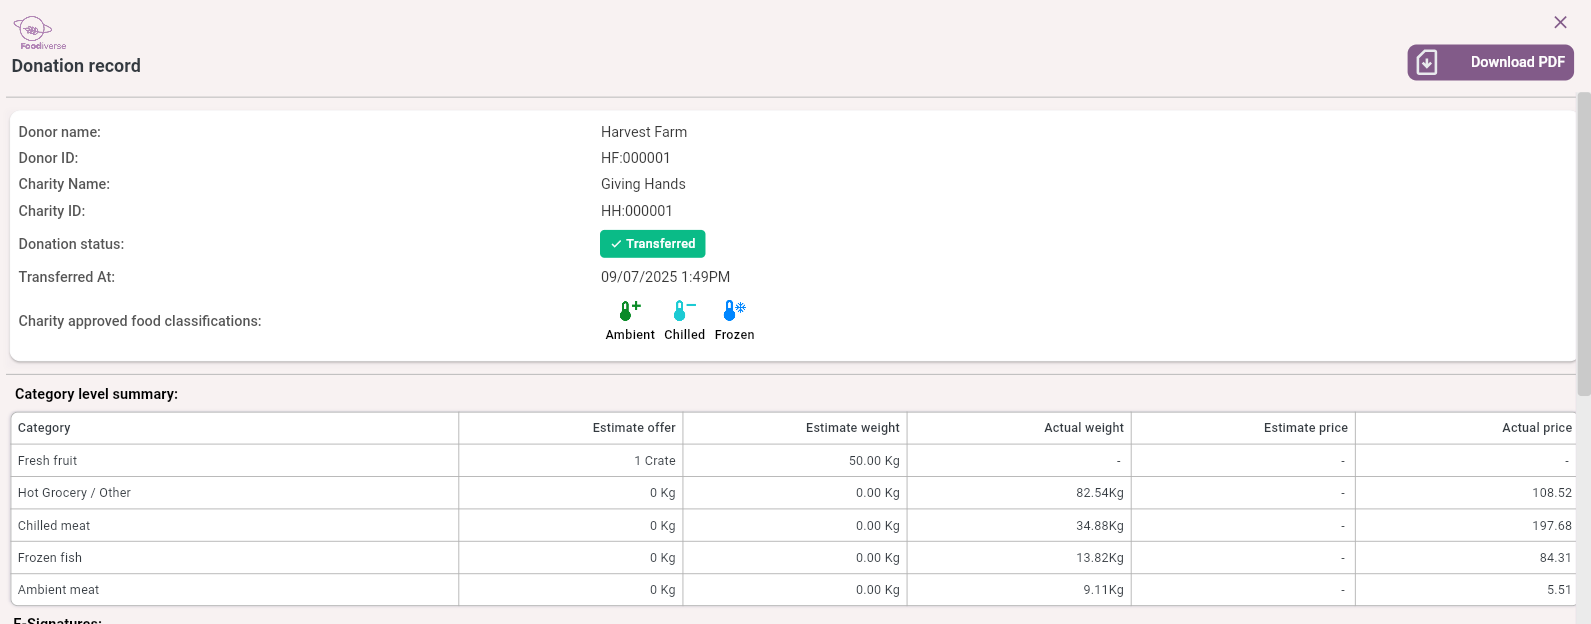Click the checkmark in Transferred badge
Image resolution: width=1591 pixels, height=624 pixels.
point(616,244)
